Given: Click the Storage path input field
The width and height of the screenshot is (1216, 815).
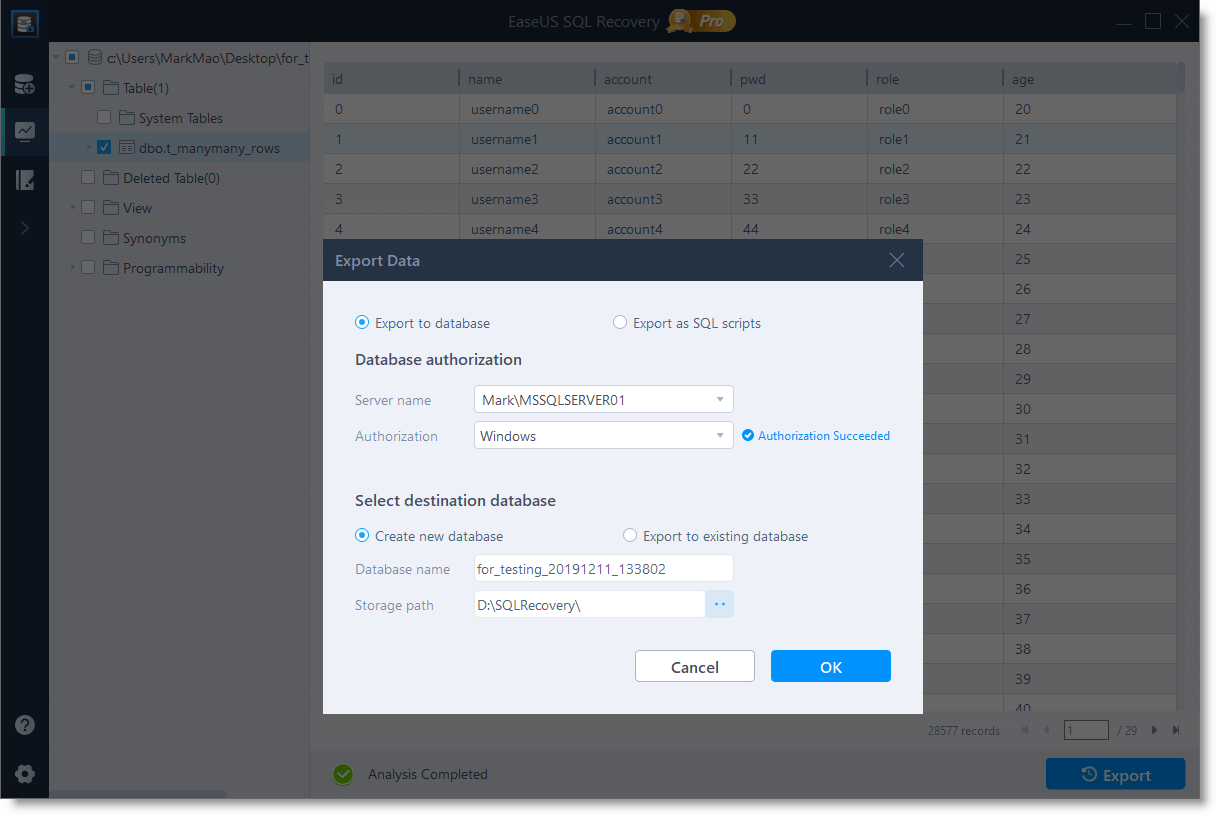Looking at the screenshot, I should pyautogui.click(x=590, y=604).
